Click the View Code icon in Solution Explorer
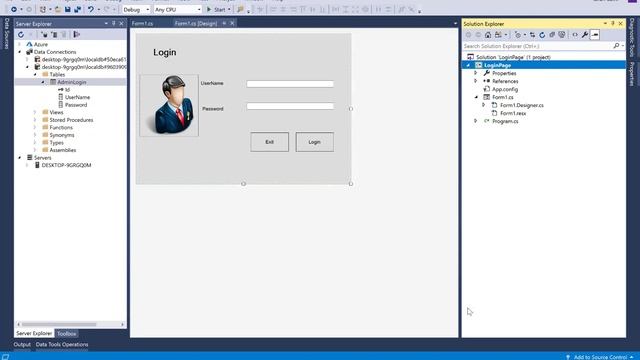Screen dimensions: 640x360 (x=575, y=35)
